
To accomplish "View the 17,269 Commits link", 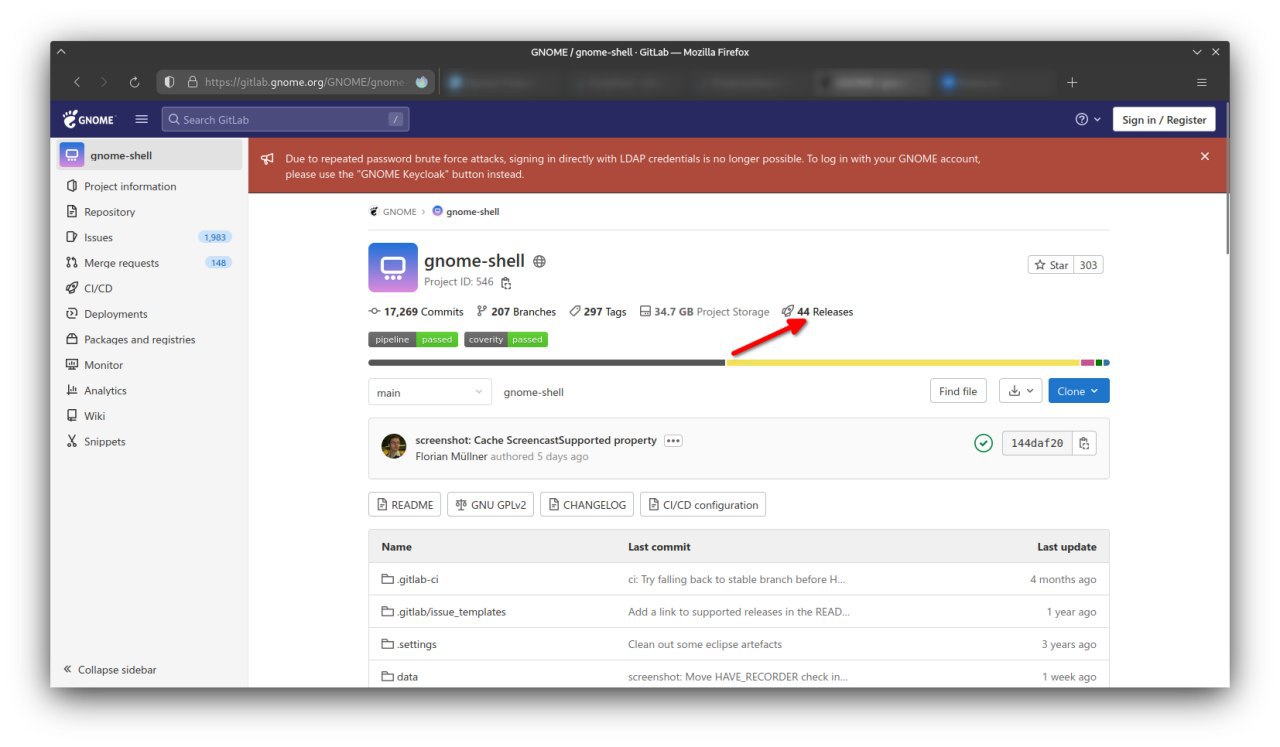I will point(416,312).
